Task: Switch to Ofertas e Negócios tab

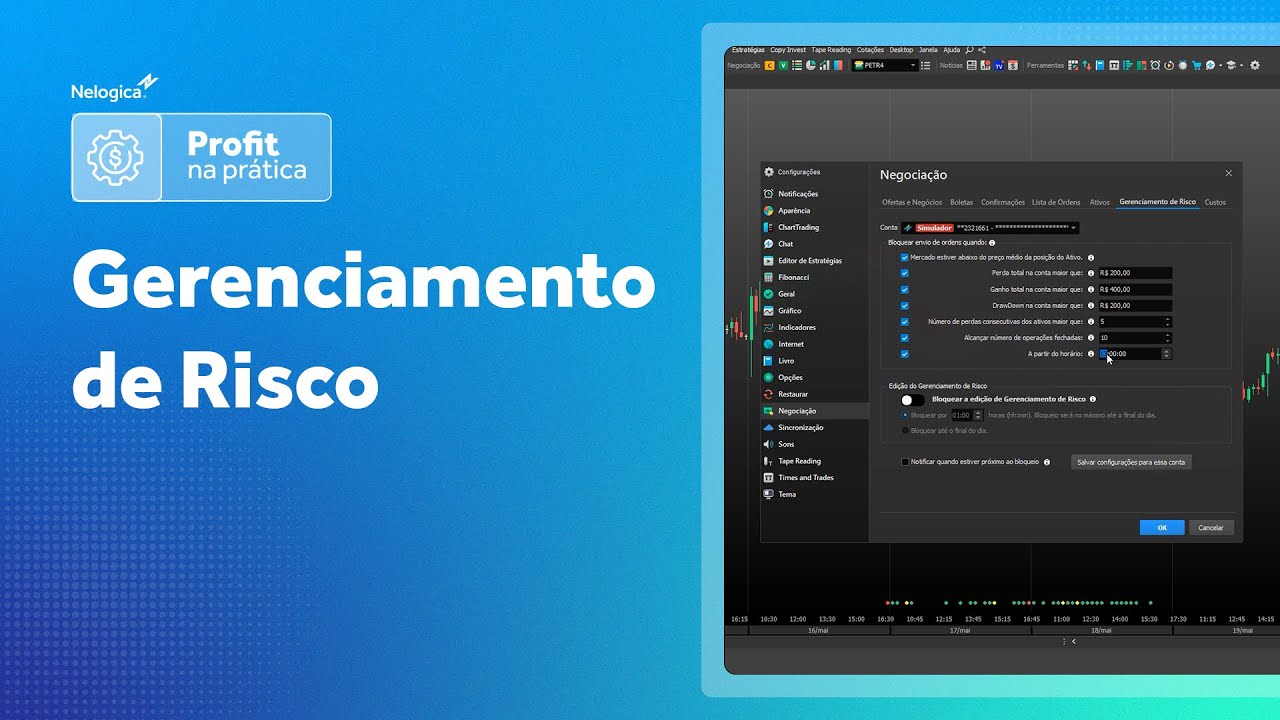Action: 912,202
